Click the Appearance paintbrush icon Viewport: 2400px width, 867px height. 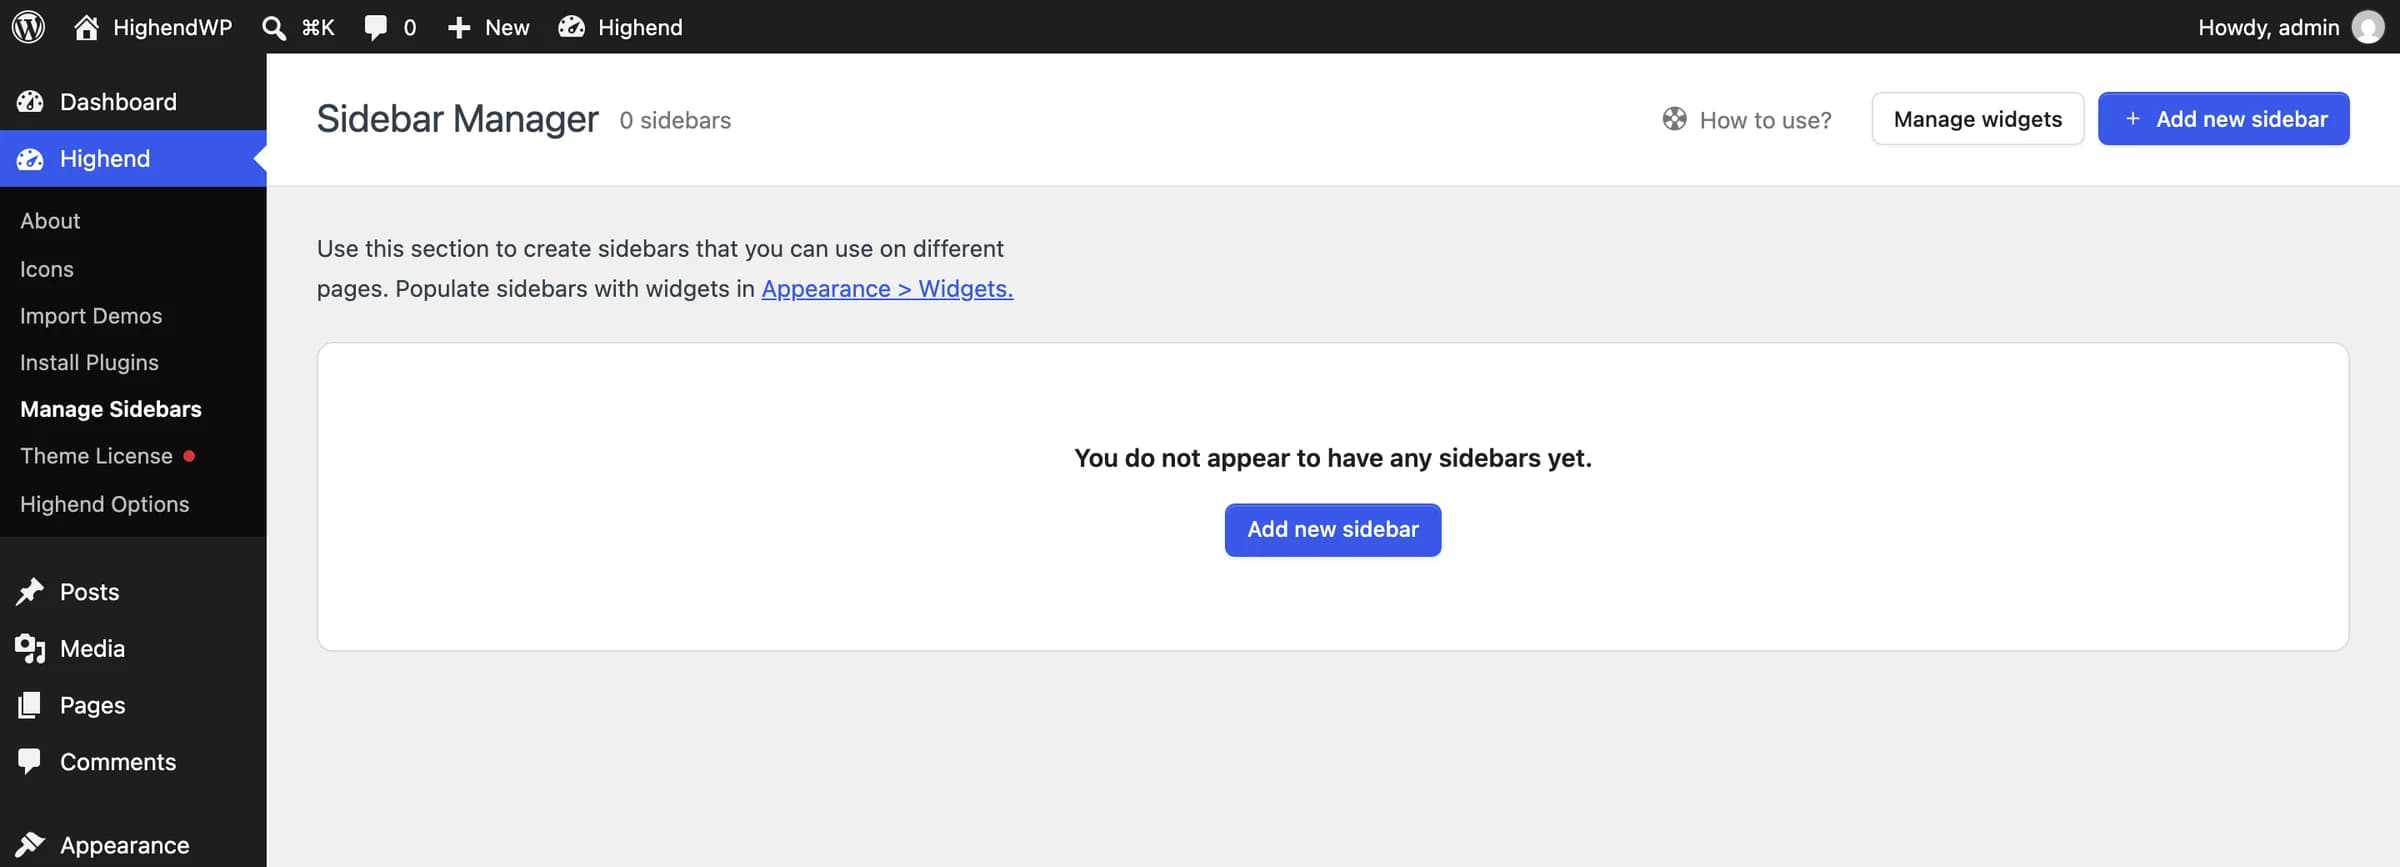(30, 845)
